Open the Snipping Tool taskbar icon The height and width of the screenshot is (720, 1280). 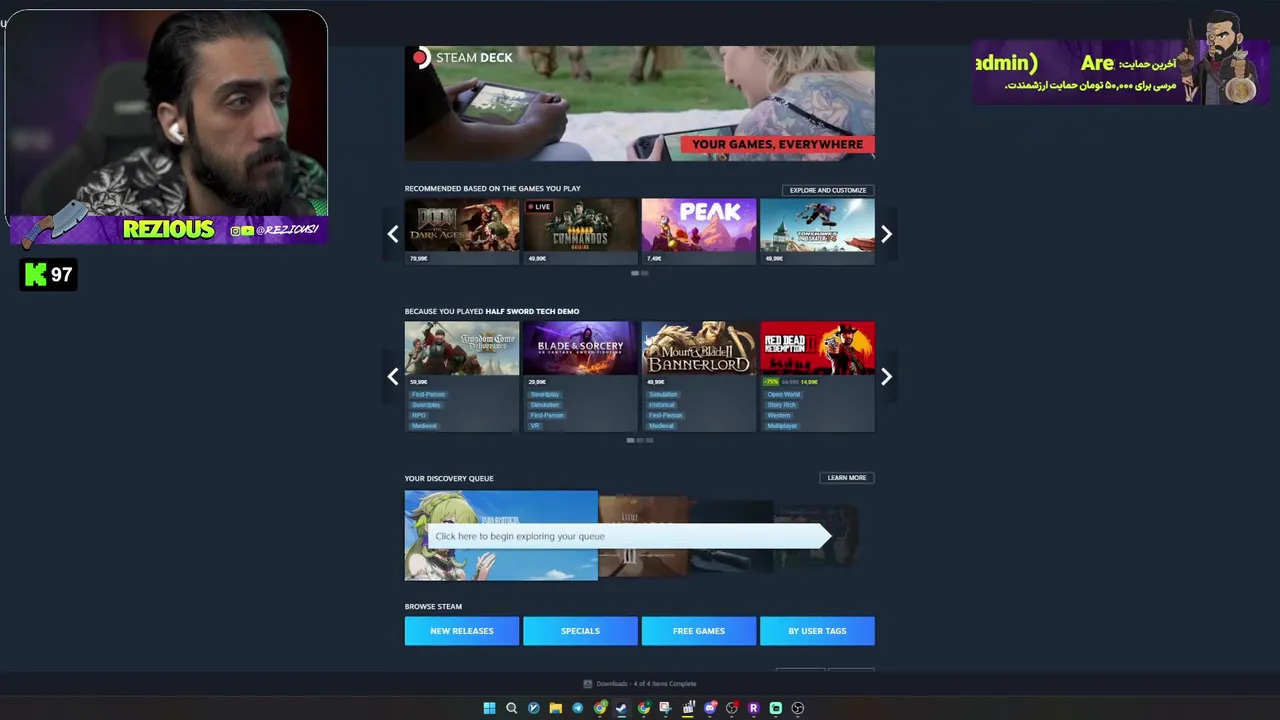(665, 708)
